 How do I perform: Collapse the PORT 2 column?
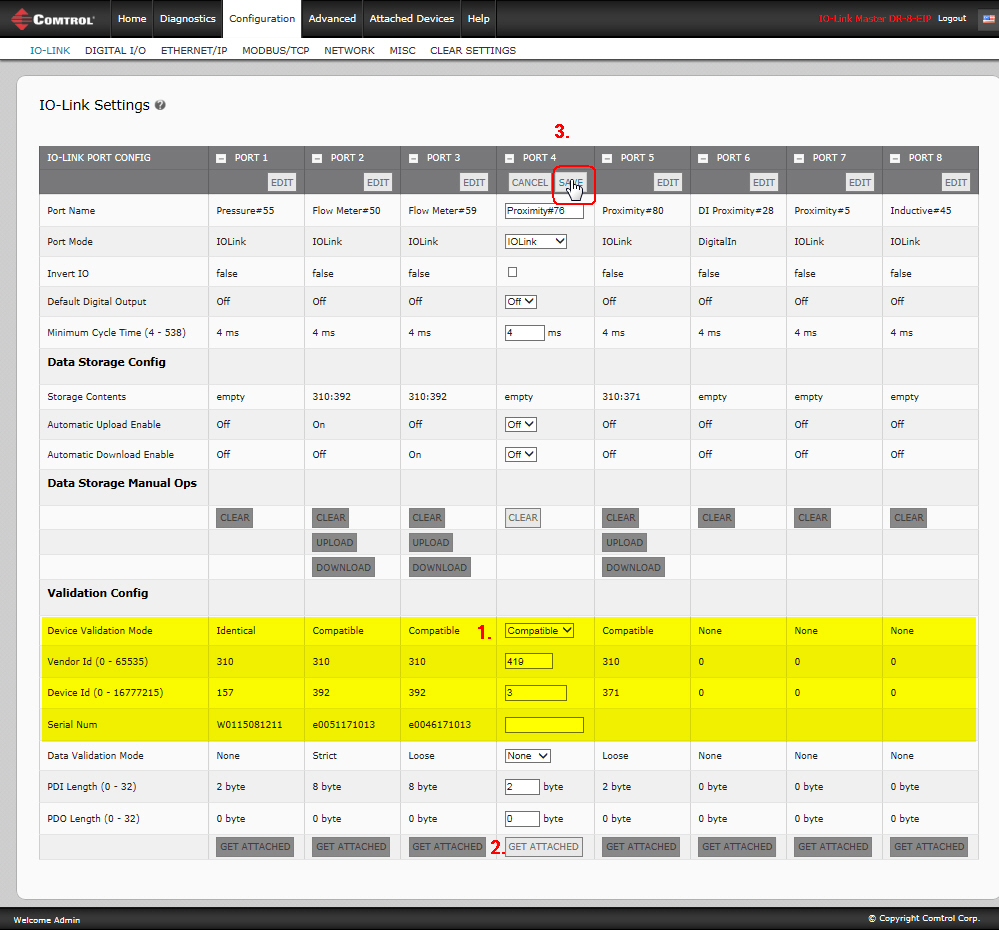[x=317, y=159]
